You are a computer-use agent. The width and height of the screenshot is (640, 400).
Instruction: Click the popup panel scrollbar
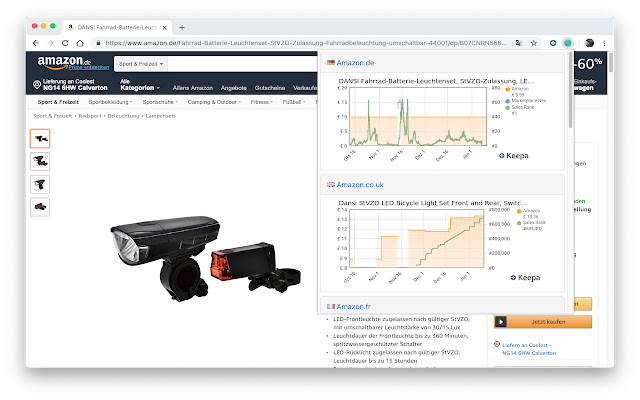point(570,91)
